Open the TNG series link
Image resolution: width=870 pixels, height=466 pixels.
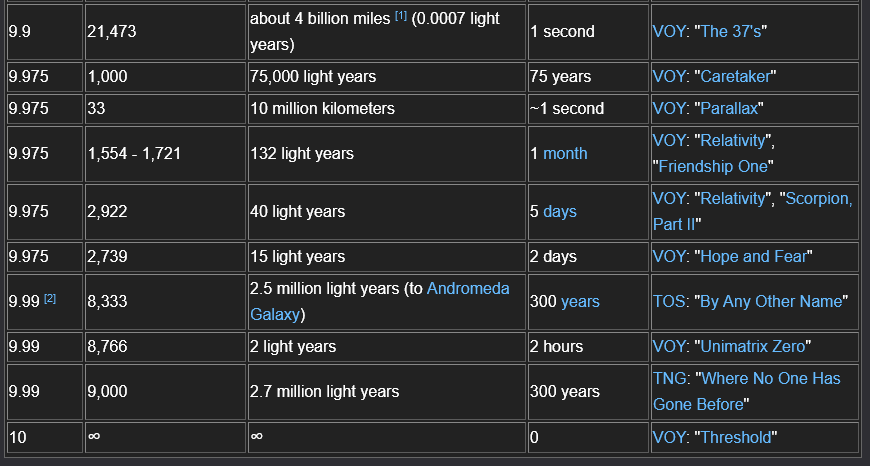(670, 378)
